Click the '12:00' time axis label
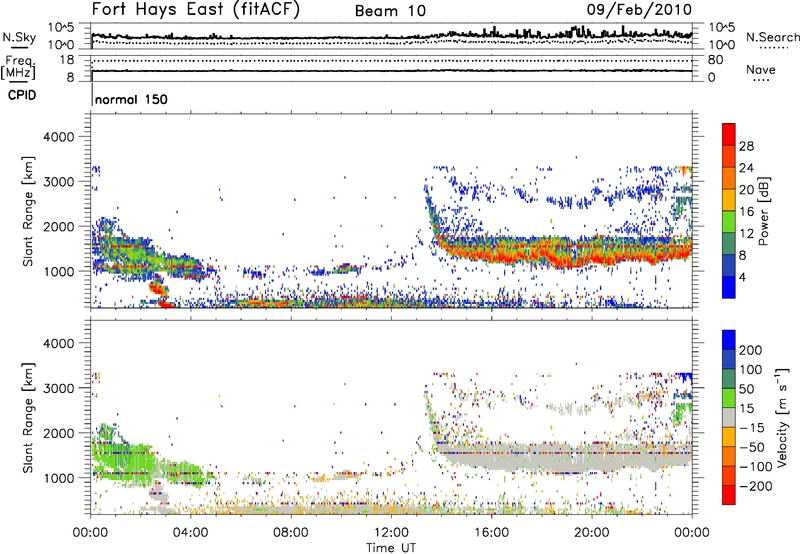800x554 pixels. [x=391, y=533]
